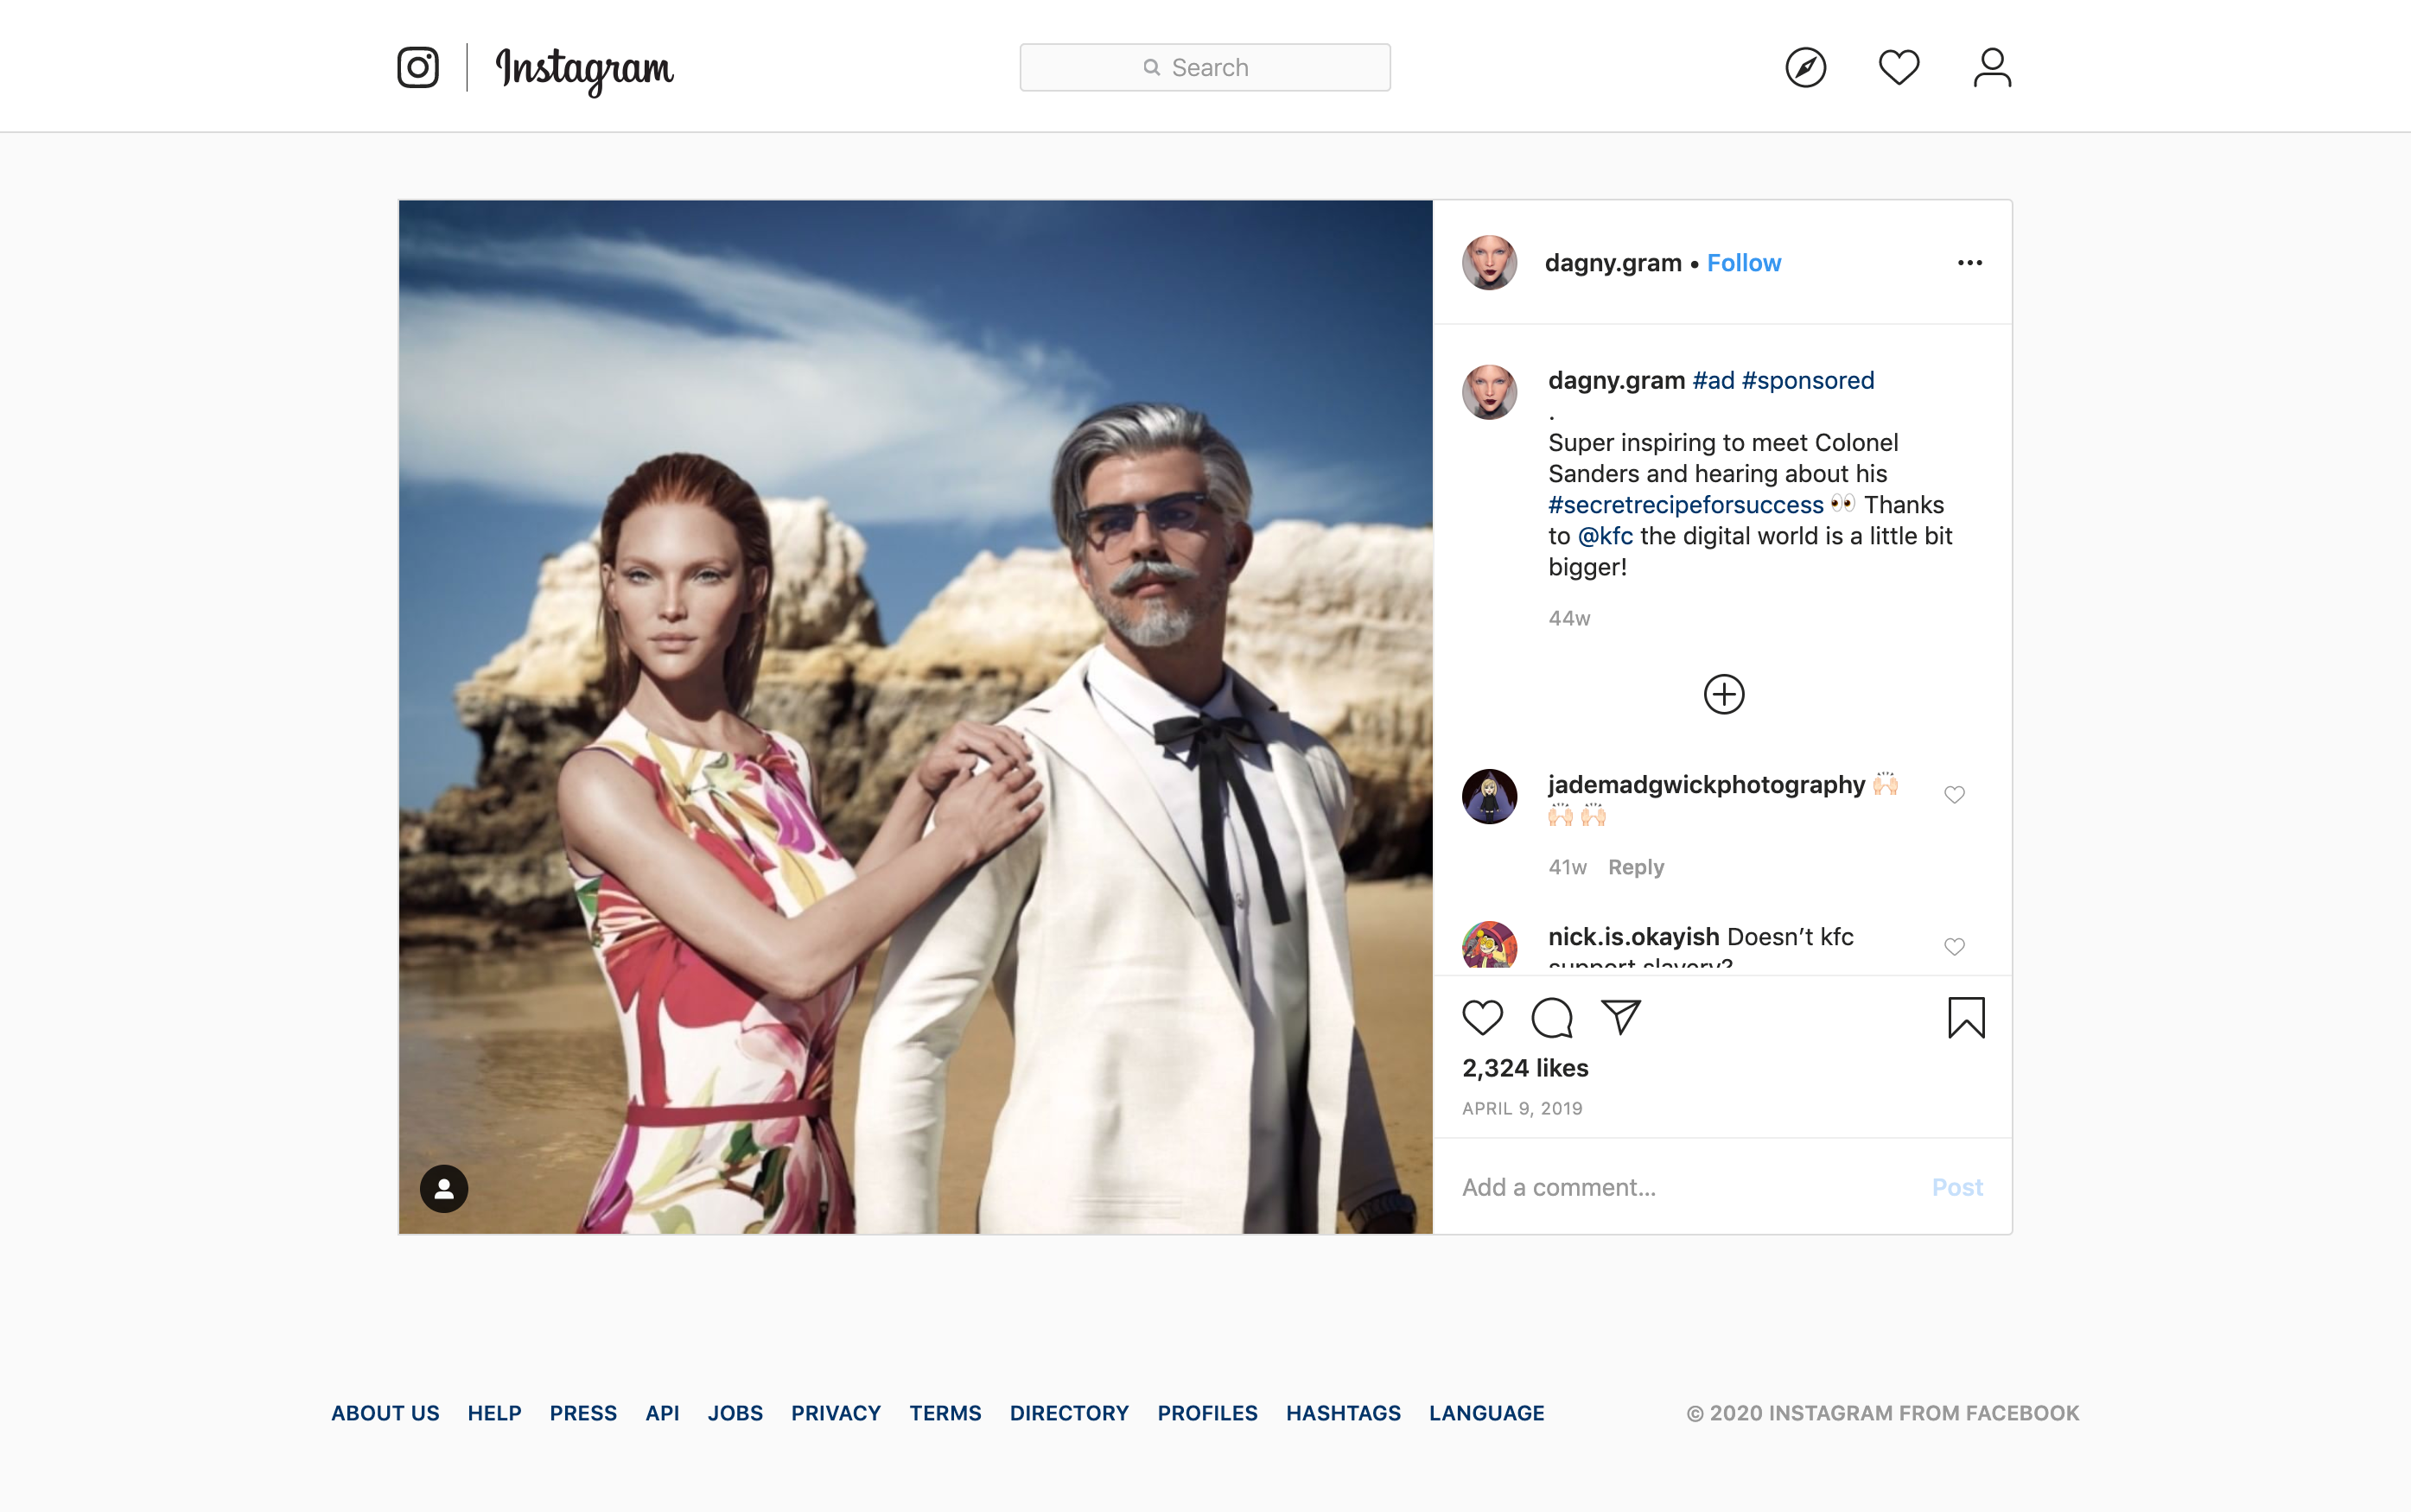This screenshot has height=1512, width=2411.
Task: Show tagged people icon on photo
Action: pyautogui.click(x=444, y=1188)
